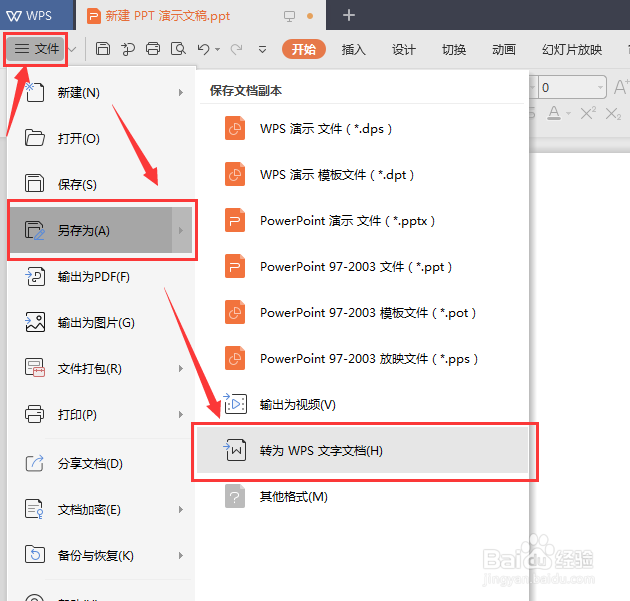Switch to the 动画 ribbon tab
Screen dimensions: 630x601
(504, 49)
